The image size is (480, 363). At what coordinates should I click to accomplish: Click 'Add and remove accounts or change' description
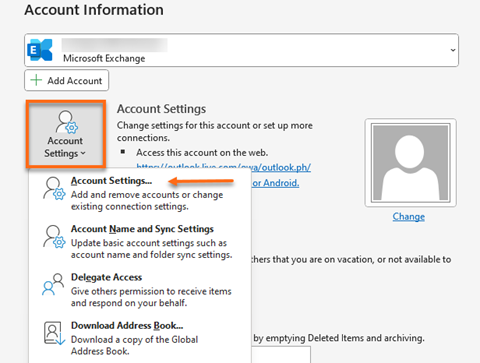coord(147,195)
